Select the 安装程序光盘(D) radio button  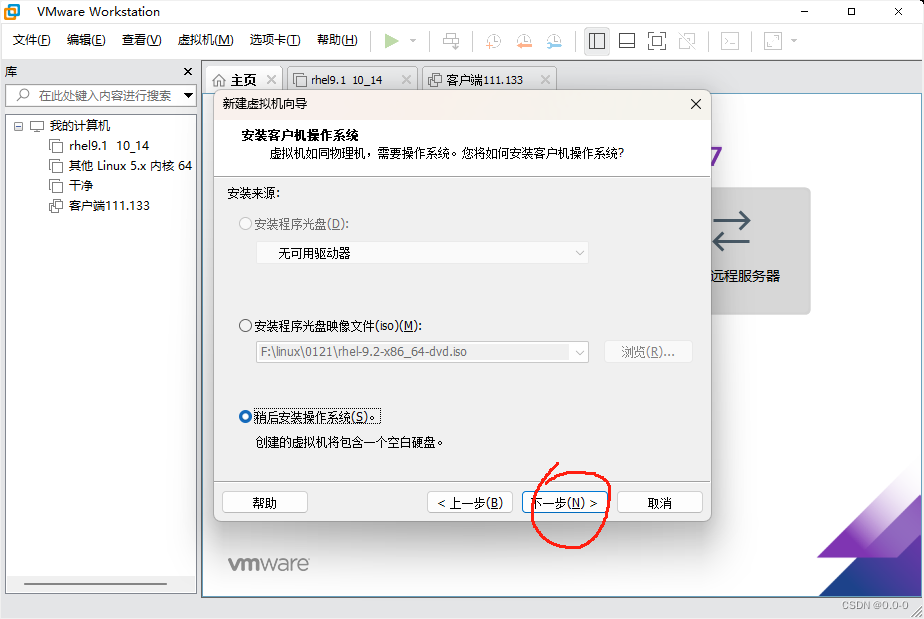pos(245,224)
